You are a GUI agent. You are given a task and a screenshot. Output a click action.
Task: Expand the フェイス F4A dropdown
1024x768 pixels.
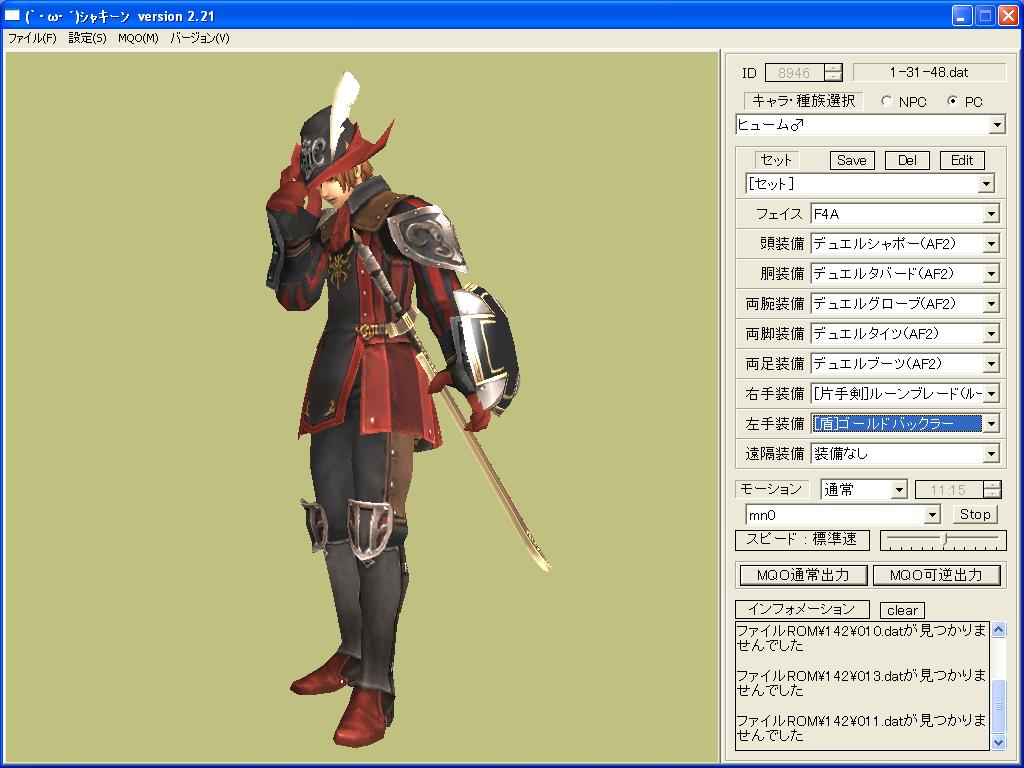click(991, 214)
